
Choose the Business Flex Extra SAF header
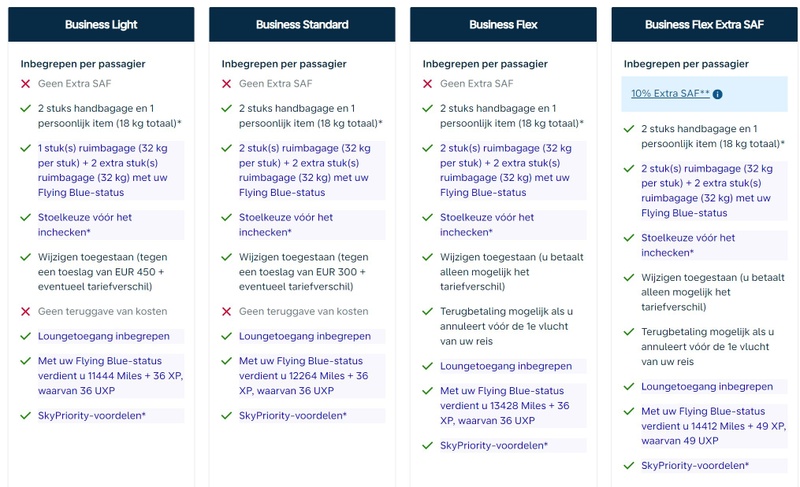point(704,24)
